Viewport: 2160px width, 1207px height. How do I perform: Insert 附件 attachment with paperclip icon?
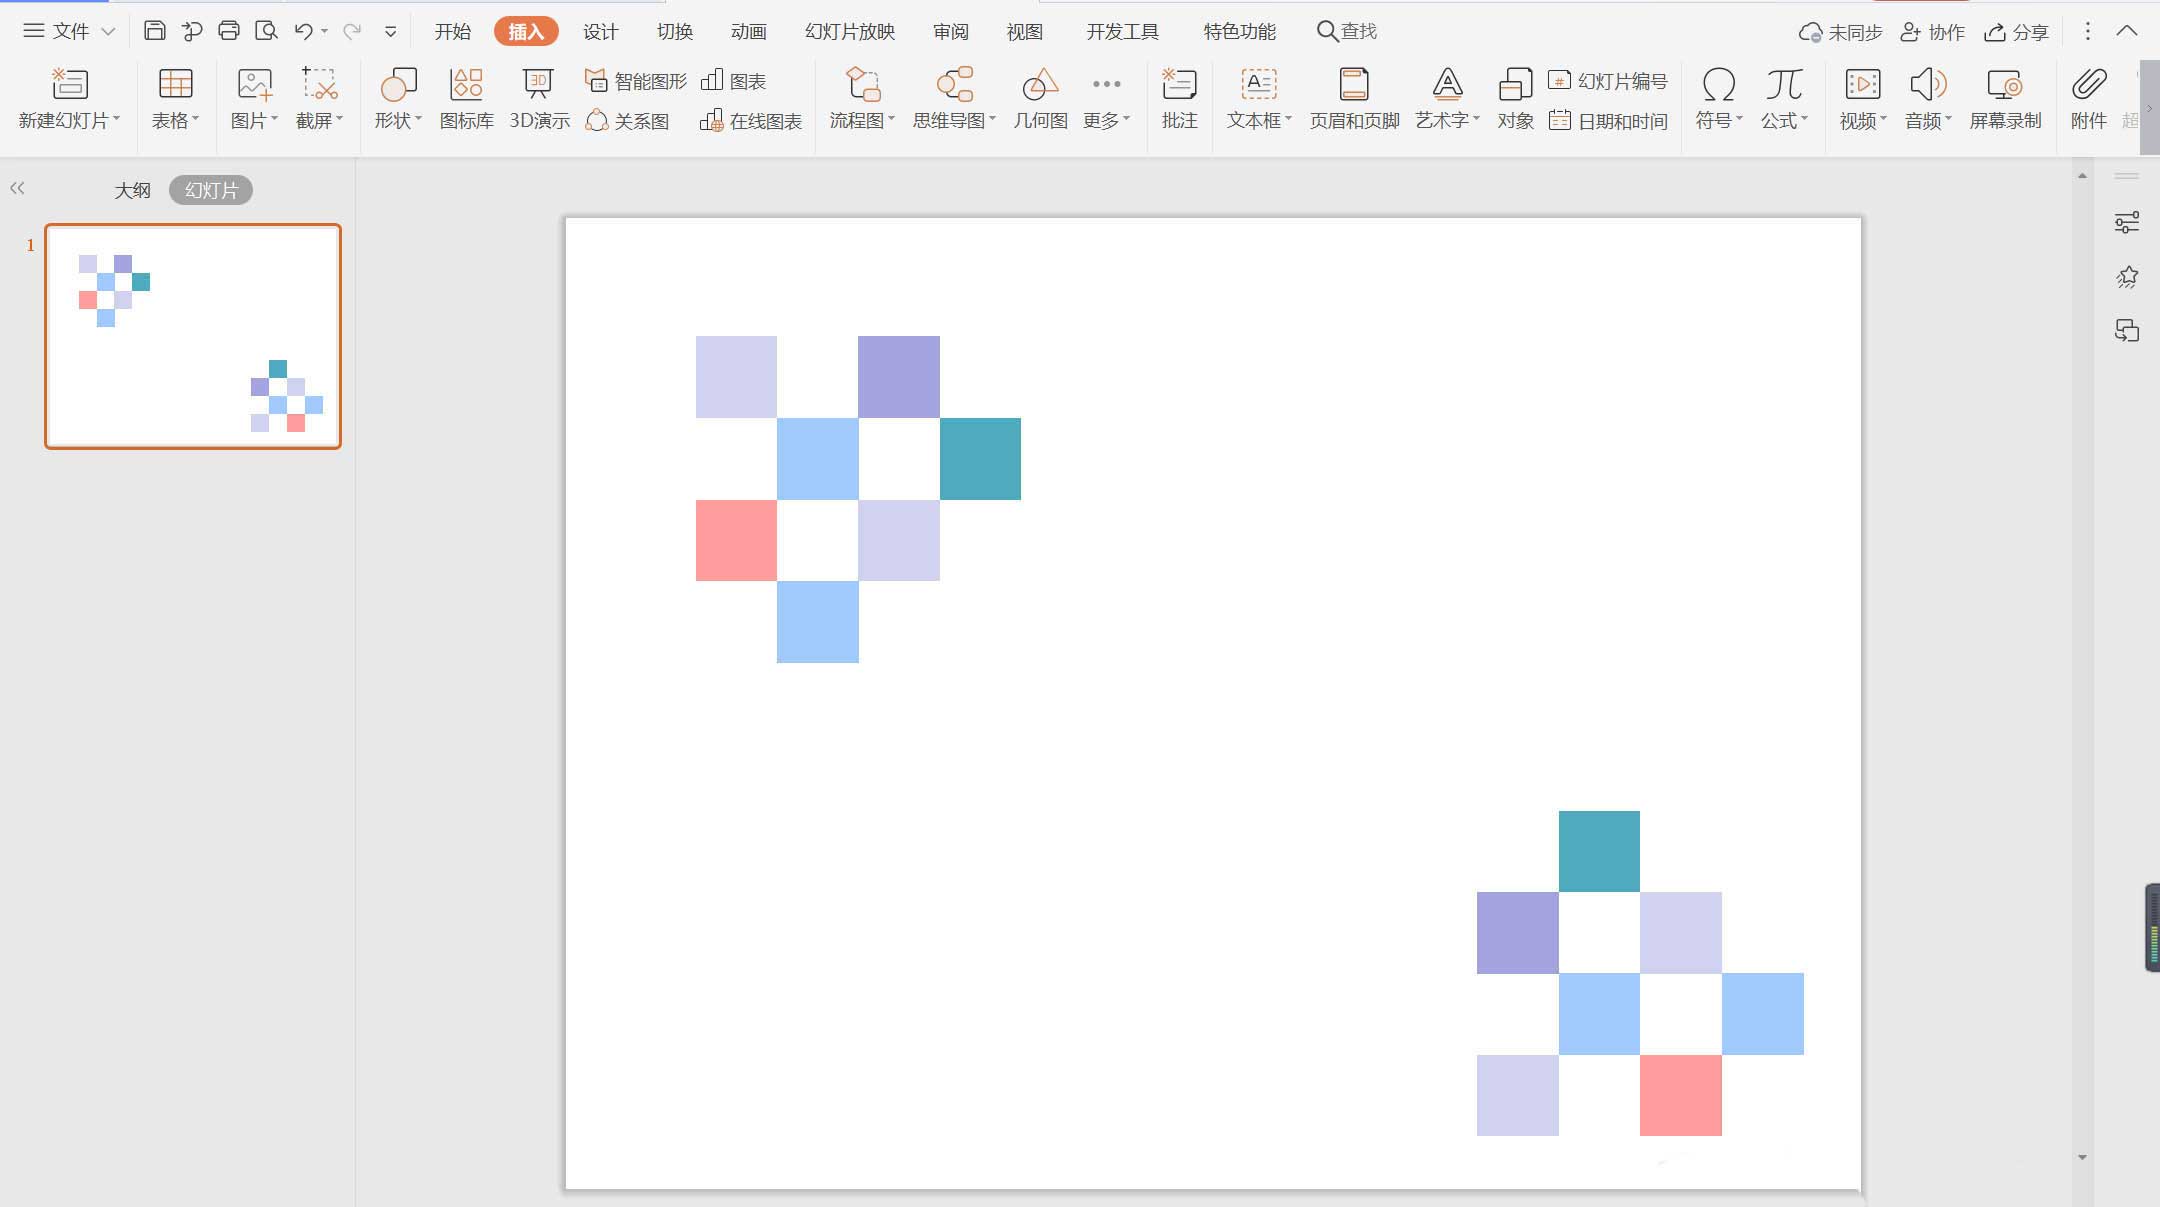(x=2088, y=99)
